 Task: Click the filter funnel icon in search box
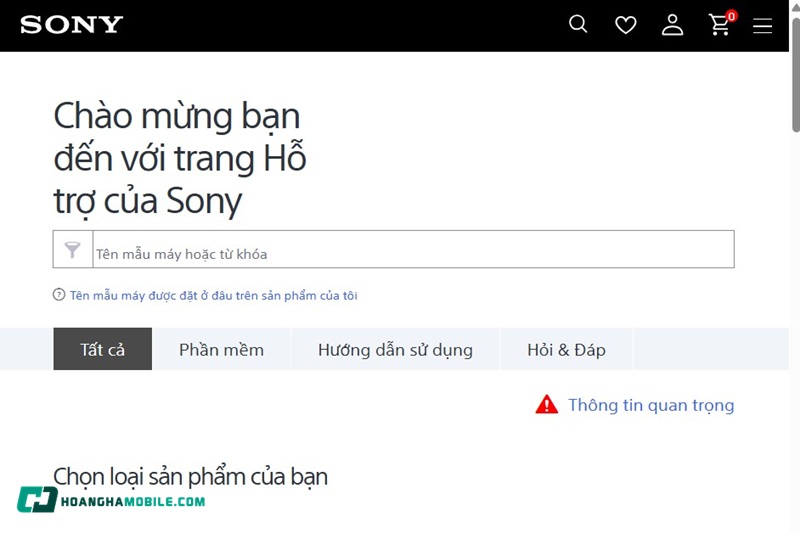pyautogui.click(x=72, y=249)
